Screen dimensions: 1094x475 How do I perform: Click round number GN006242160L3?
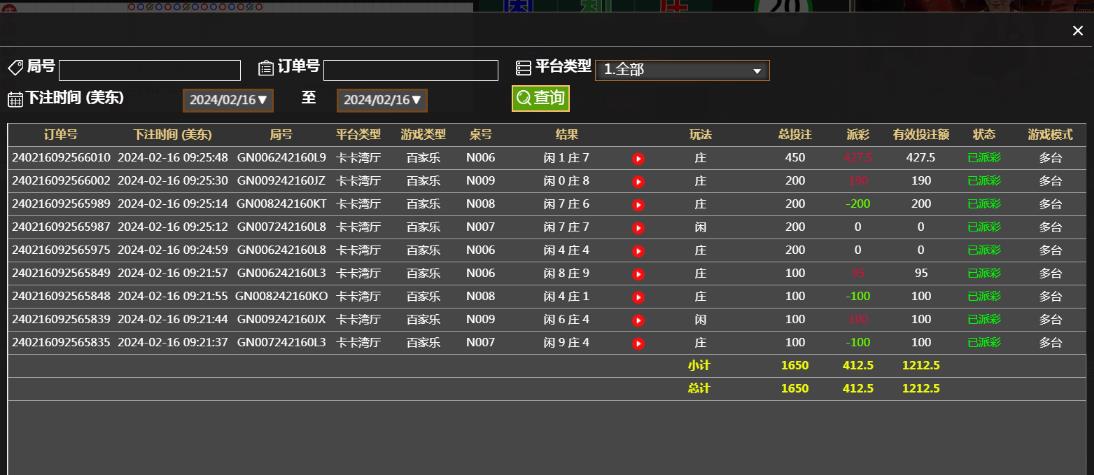(281, 273)
